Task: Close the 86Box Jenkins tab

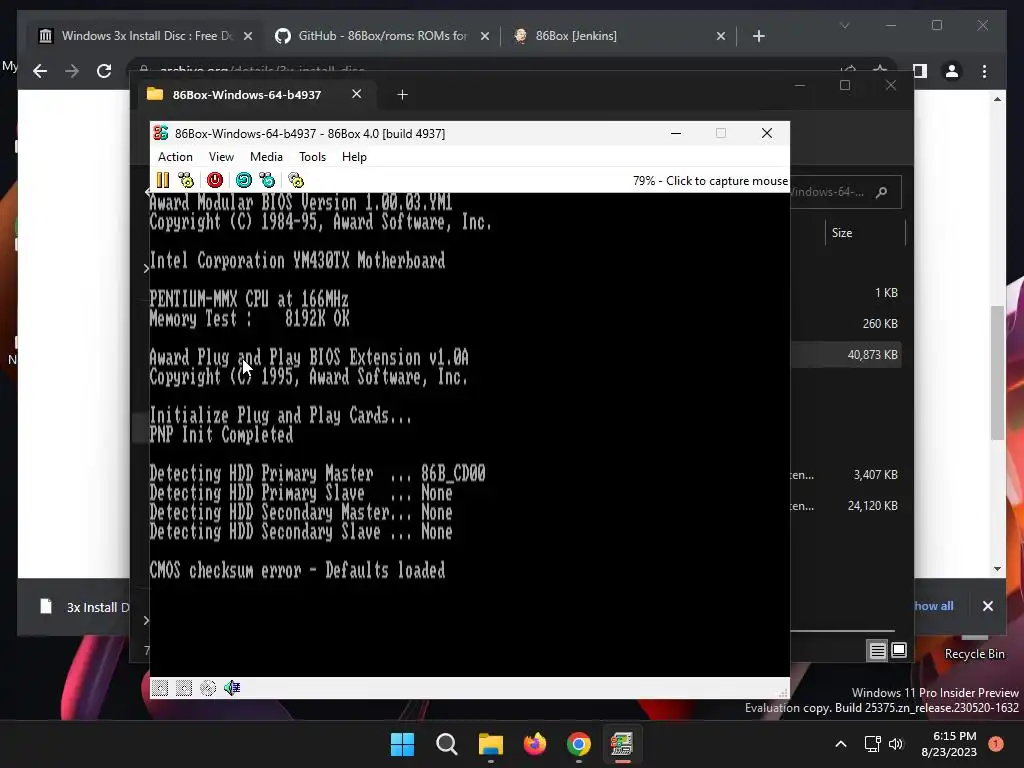Action: point(721,36)
